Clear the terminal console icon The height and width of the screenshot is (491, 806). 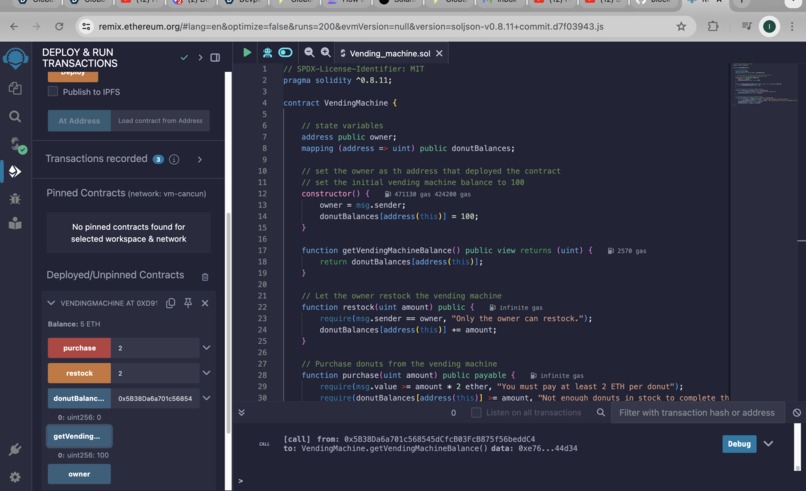[796, 413]
